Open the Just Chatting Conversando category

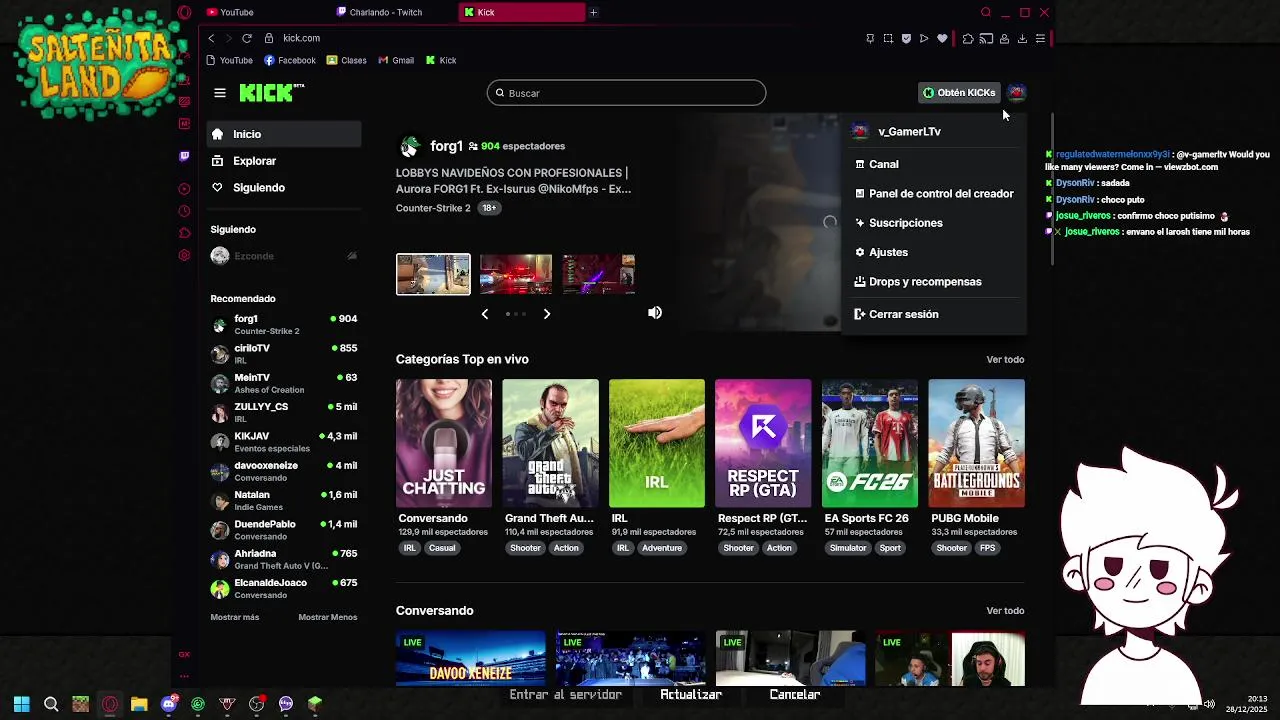pos(444,443)
